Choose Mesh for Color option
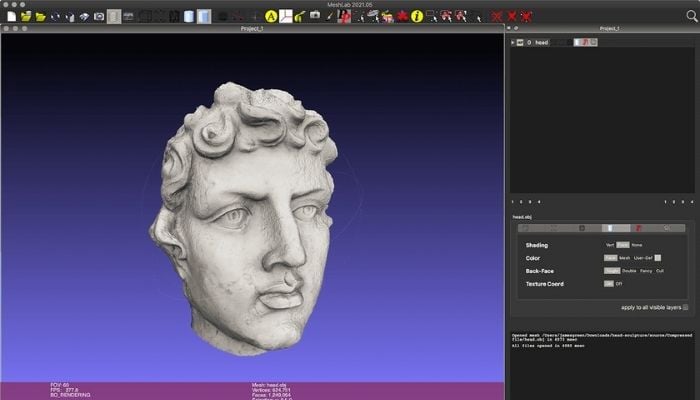Viewport: 700px width, 400px height. 624,257
